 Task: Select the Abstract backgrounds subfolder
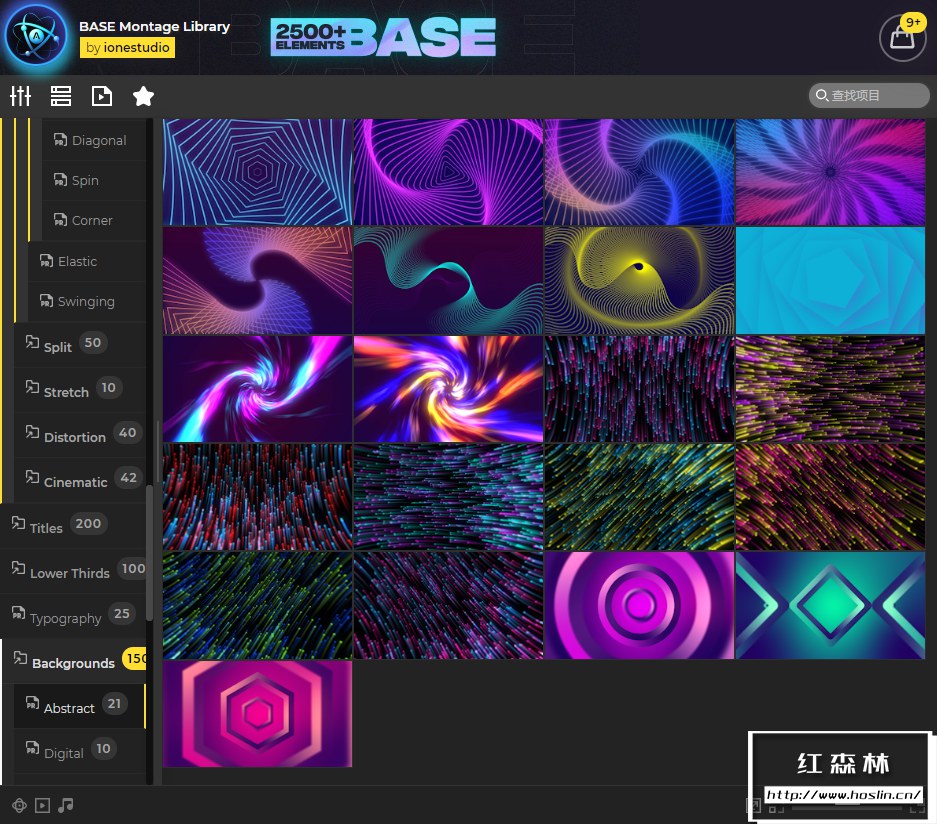coord(80,706)
